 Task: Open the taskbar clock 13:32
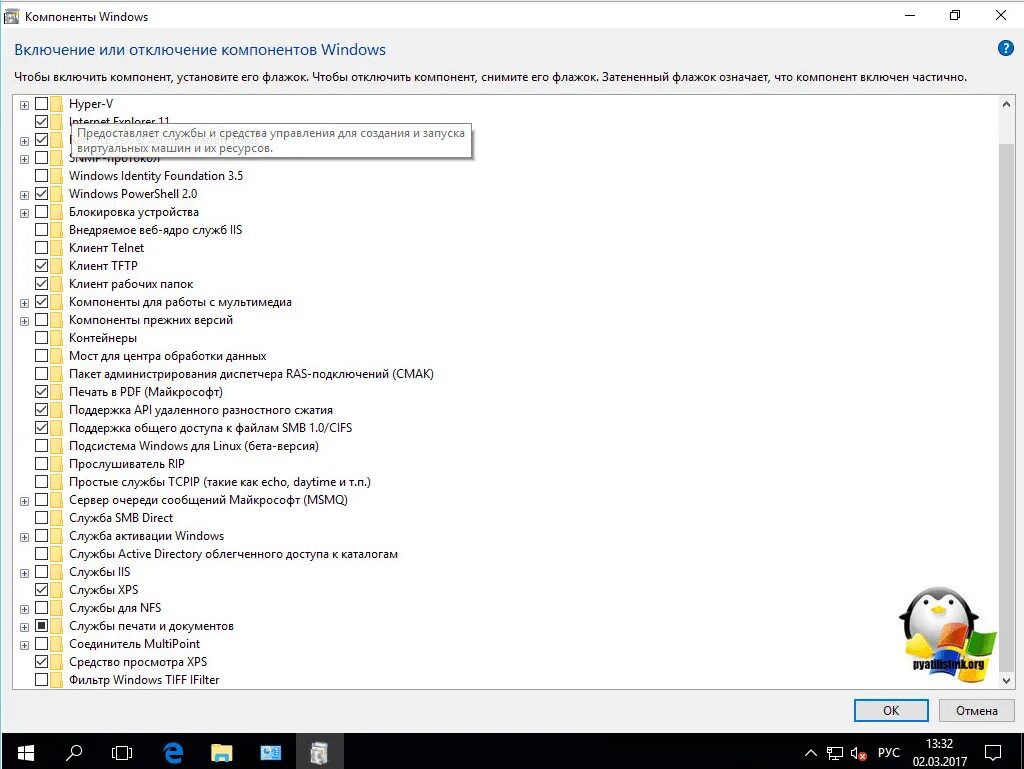click(940, 753)
